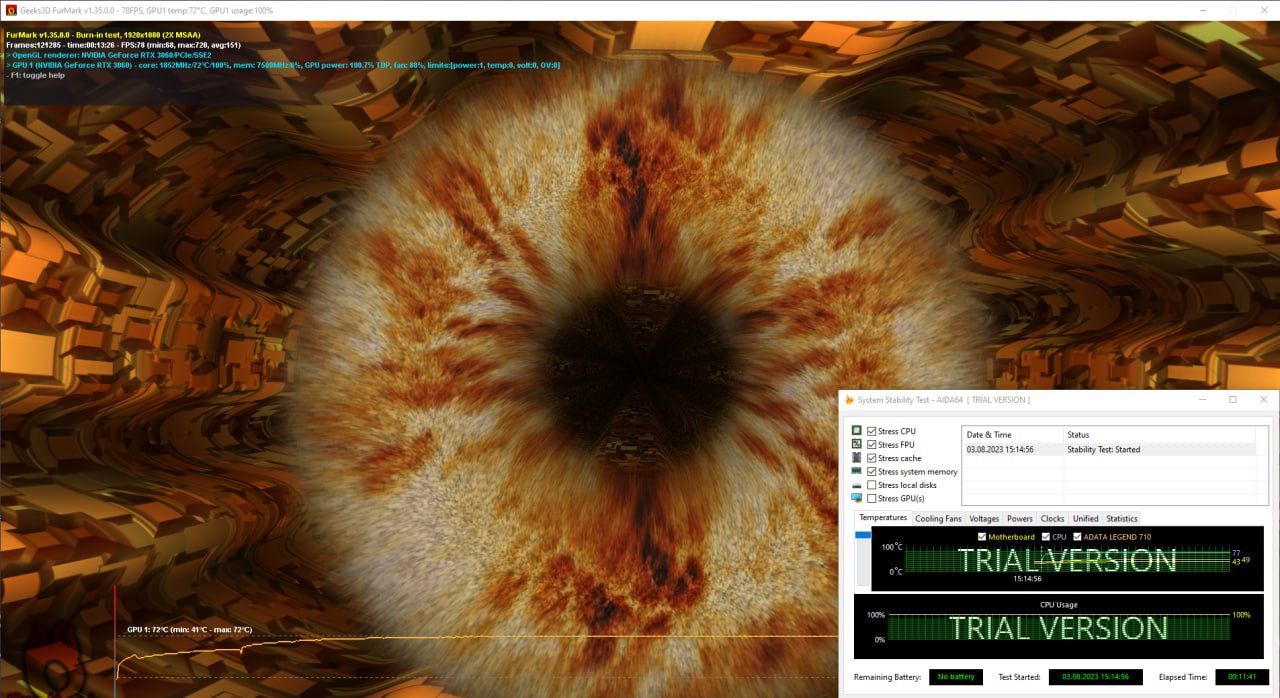Click the 'Stability Test: Started' status cell
Viewport: 1280px width, 698px height.
pyautogui.click(x=1104, y=450)
